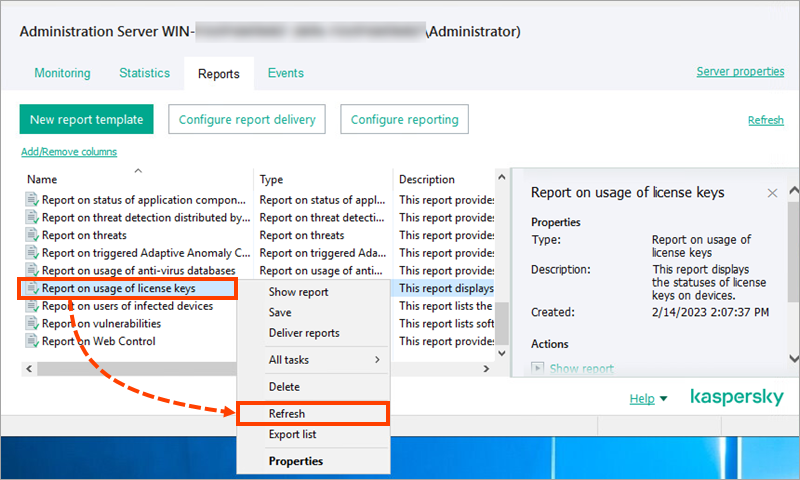Click icon of Report on usage of license keys
This screenshot has height=480, width=800.
(x=32, y=288)
